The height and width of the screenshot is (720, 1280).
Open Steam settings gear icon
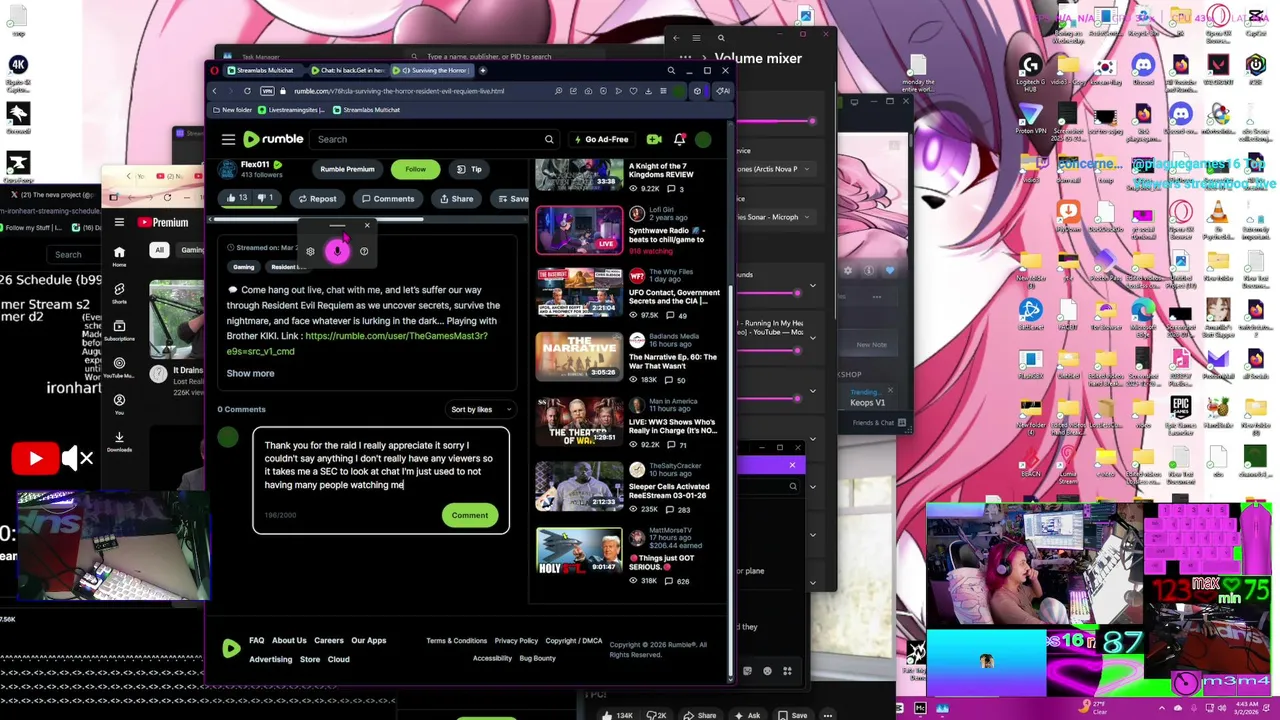[x=848, y=271]
